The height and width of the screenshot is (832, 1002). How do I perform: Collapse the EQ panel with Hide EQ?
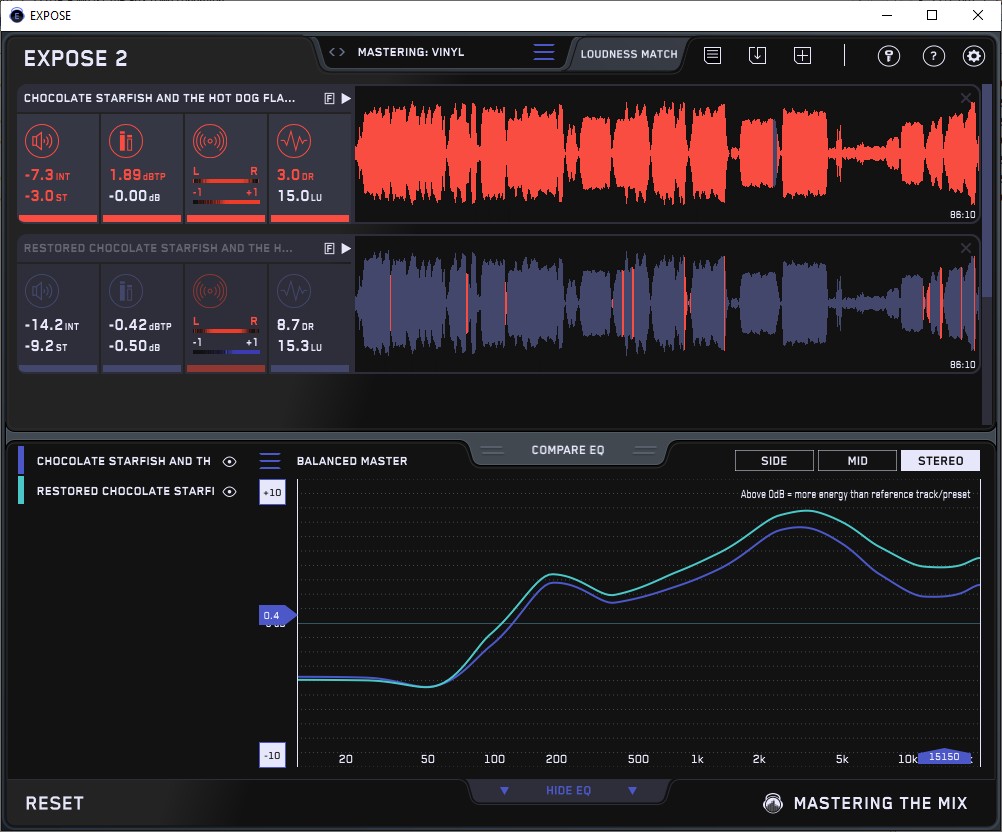568,791
